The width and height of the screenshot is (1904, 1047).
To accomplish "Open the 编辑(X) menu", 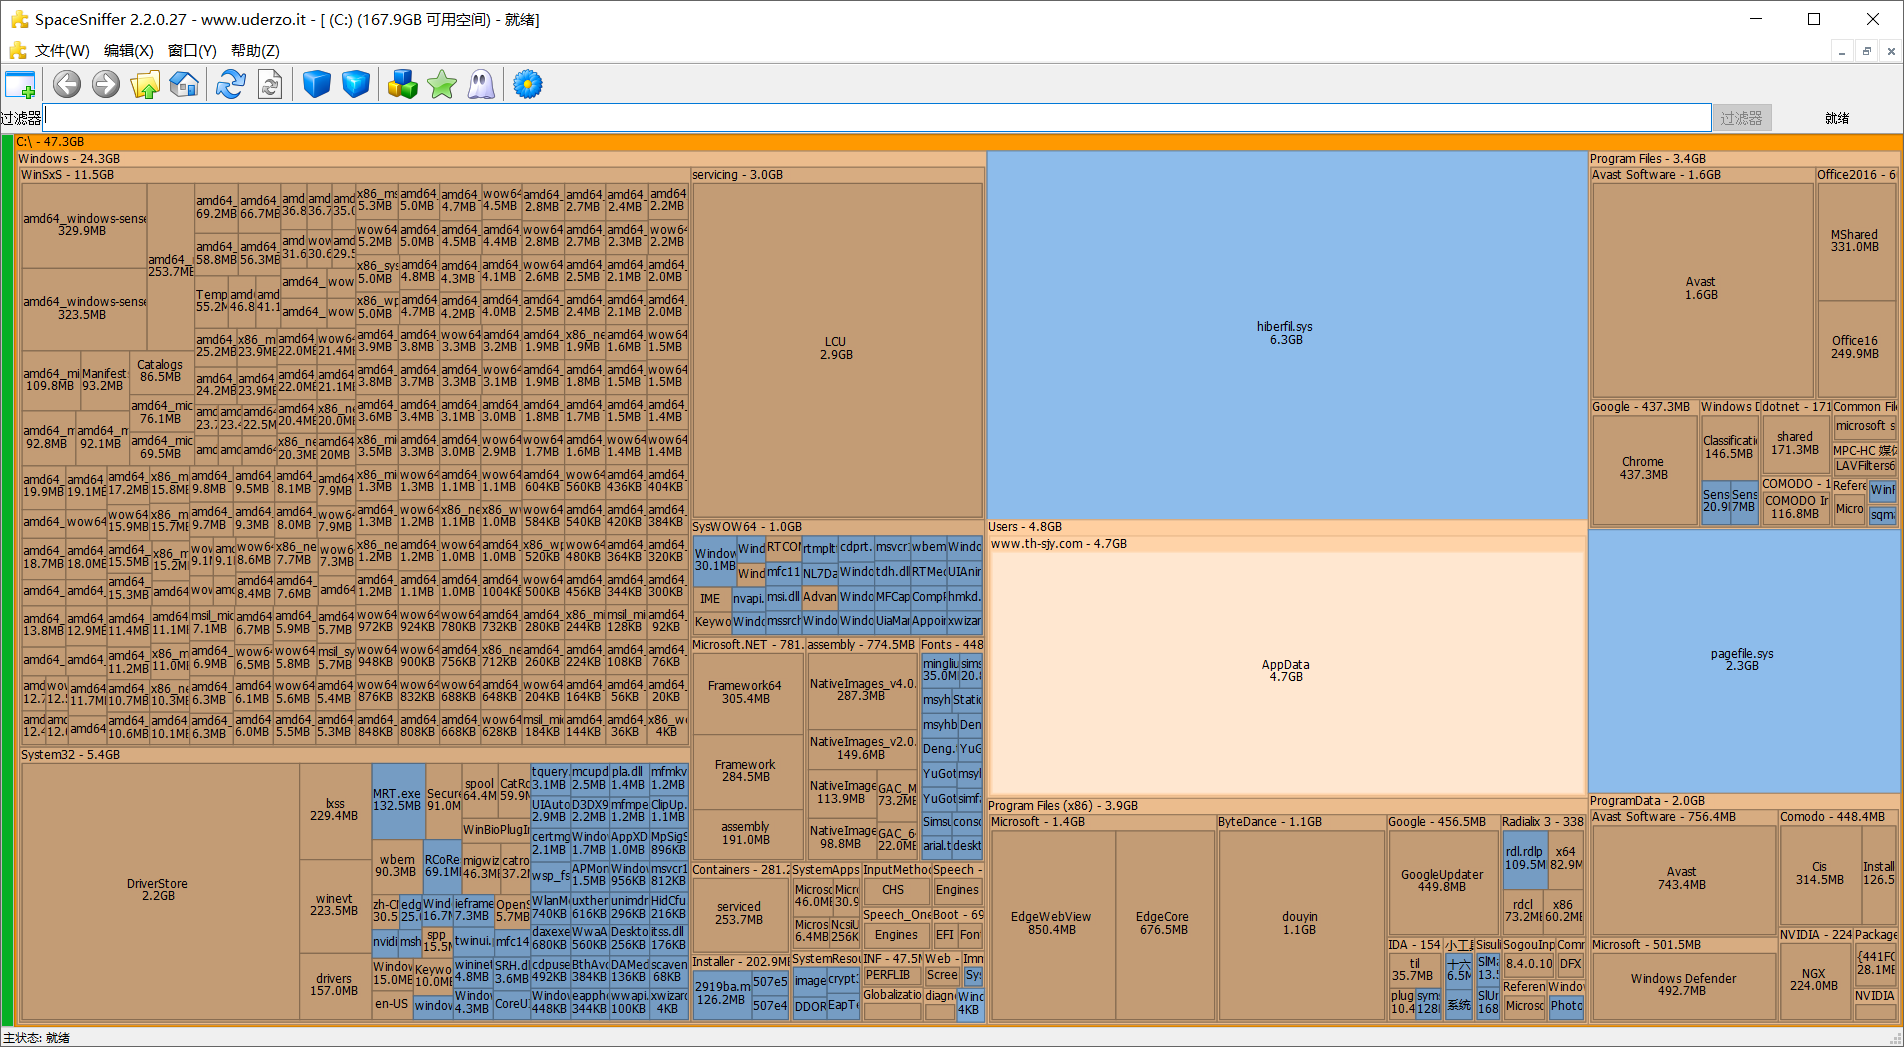I will [x=129, y=51].
